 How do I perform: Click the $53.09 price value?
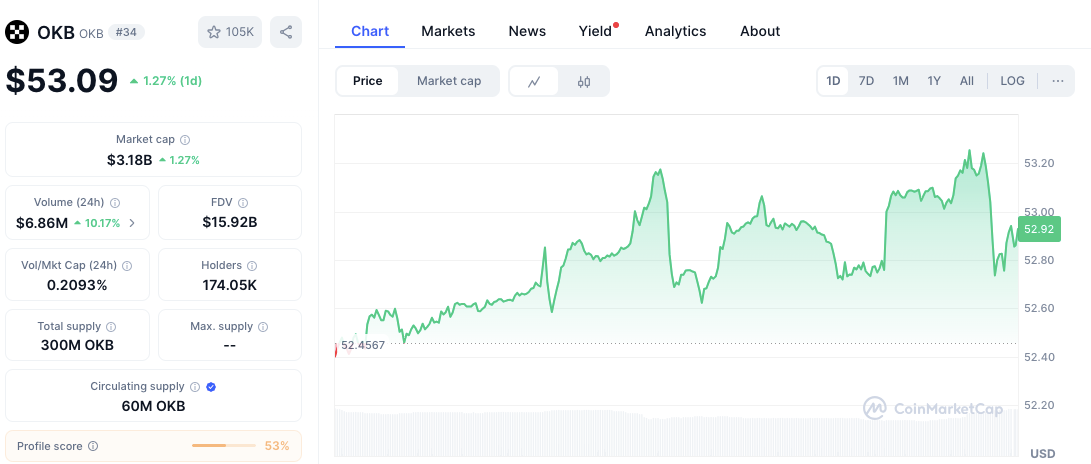(x=62, y=80)
